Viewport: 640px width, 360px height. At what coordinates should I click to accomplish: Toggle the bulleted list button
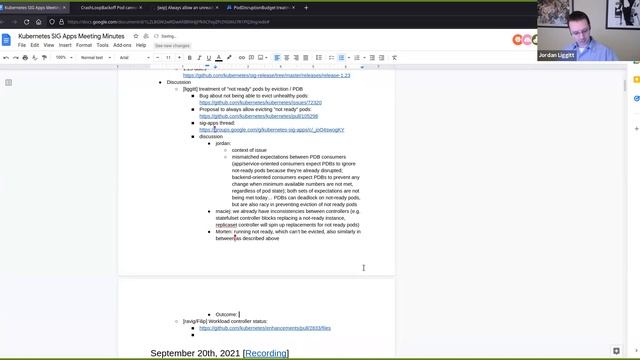coord(342,58)
